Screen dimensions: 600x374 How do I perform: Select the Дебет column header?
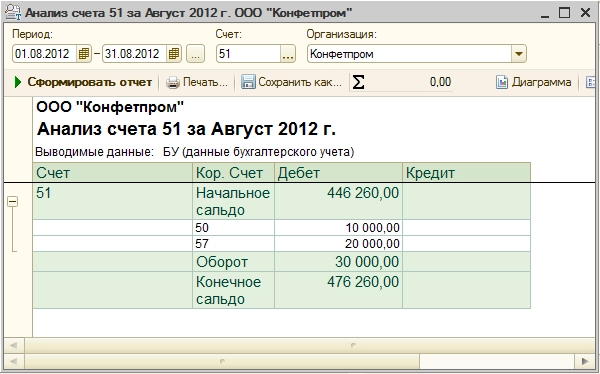click(x=338, y=173)
